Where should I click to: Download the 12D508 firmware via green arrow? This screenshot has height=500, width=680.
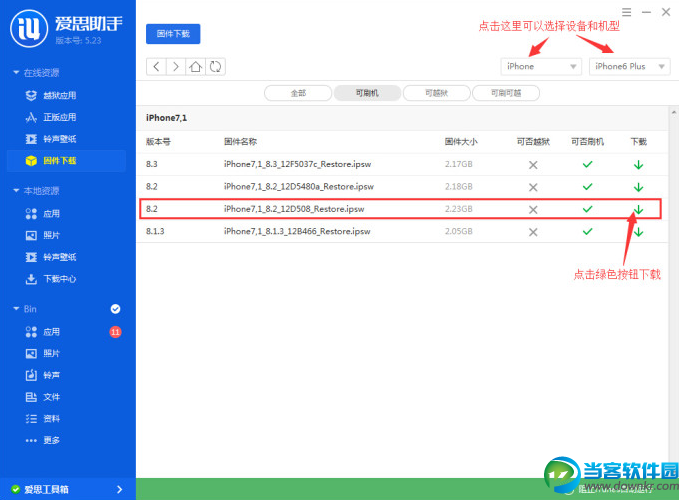point(638,209)
